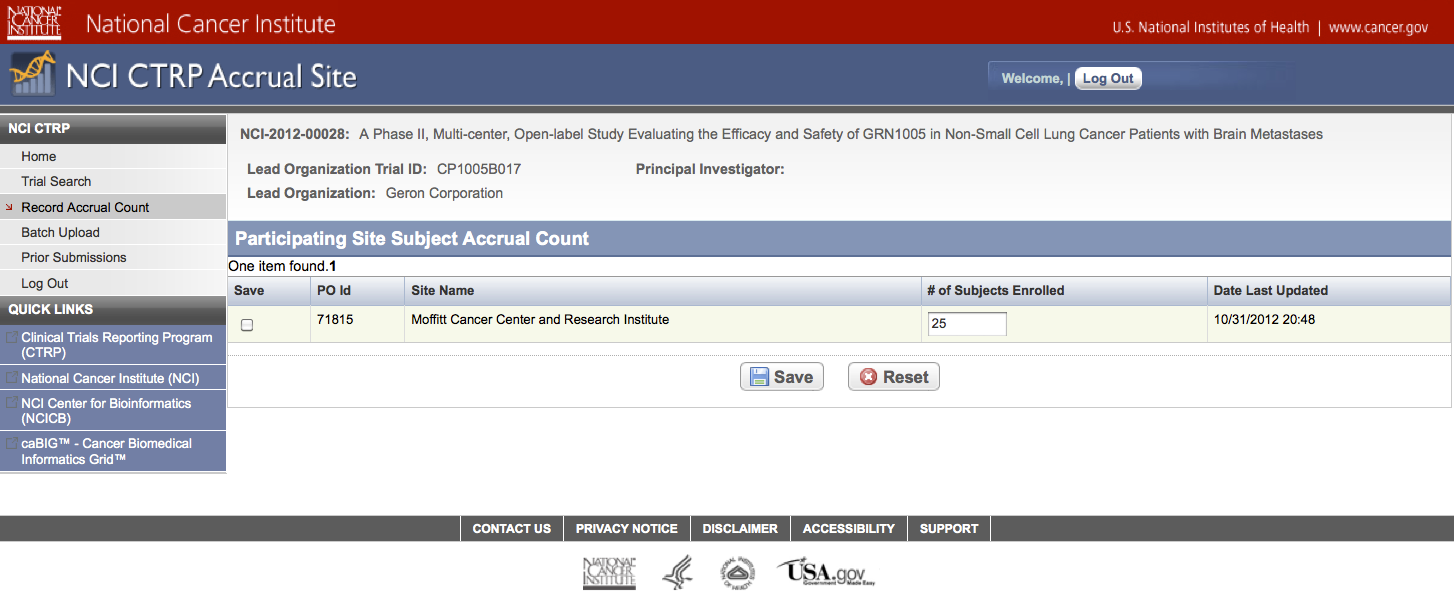Click the red X icon on Reset button
This screenshot has width=1454, height=596.
pyautogui.click(x=868, y=377)
